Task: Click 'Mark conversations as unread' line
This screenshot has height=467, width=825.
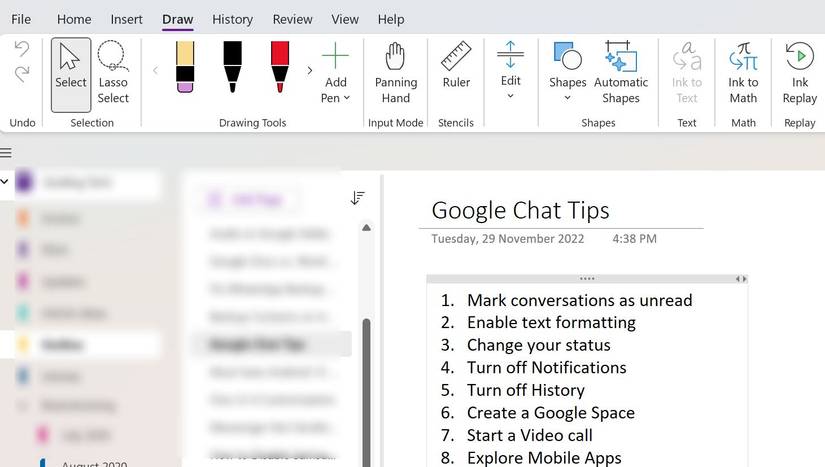Action: click(x=580, y=300)
